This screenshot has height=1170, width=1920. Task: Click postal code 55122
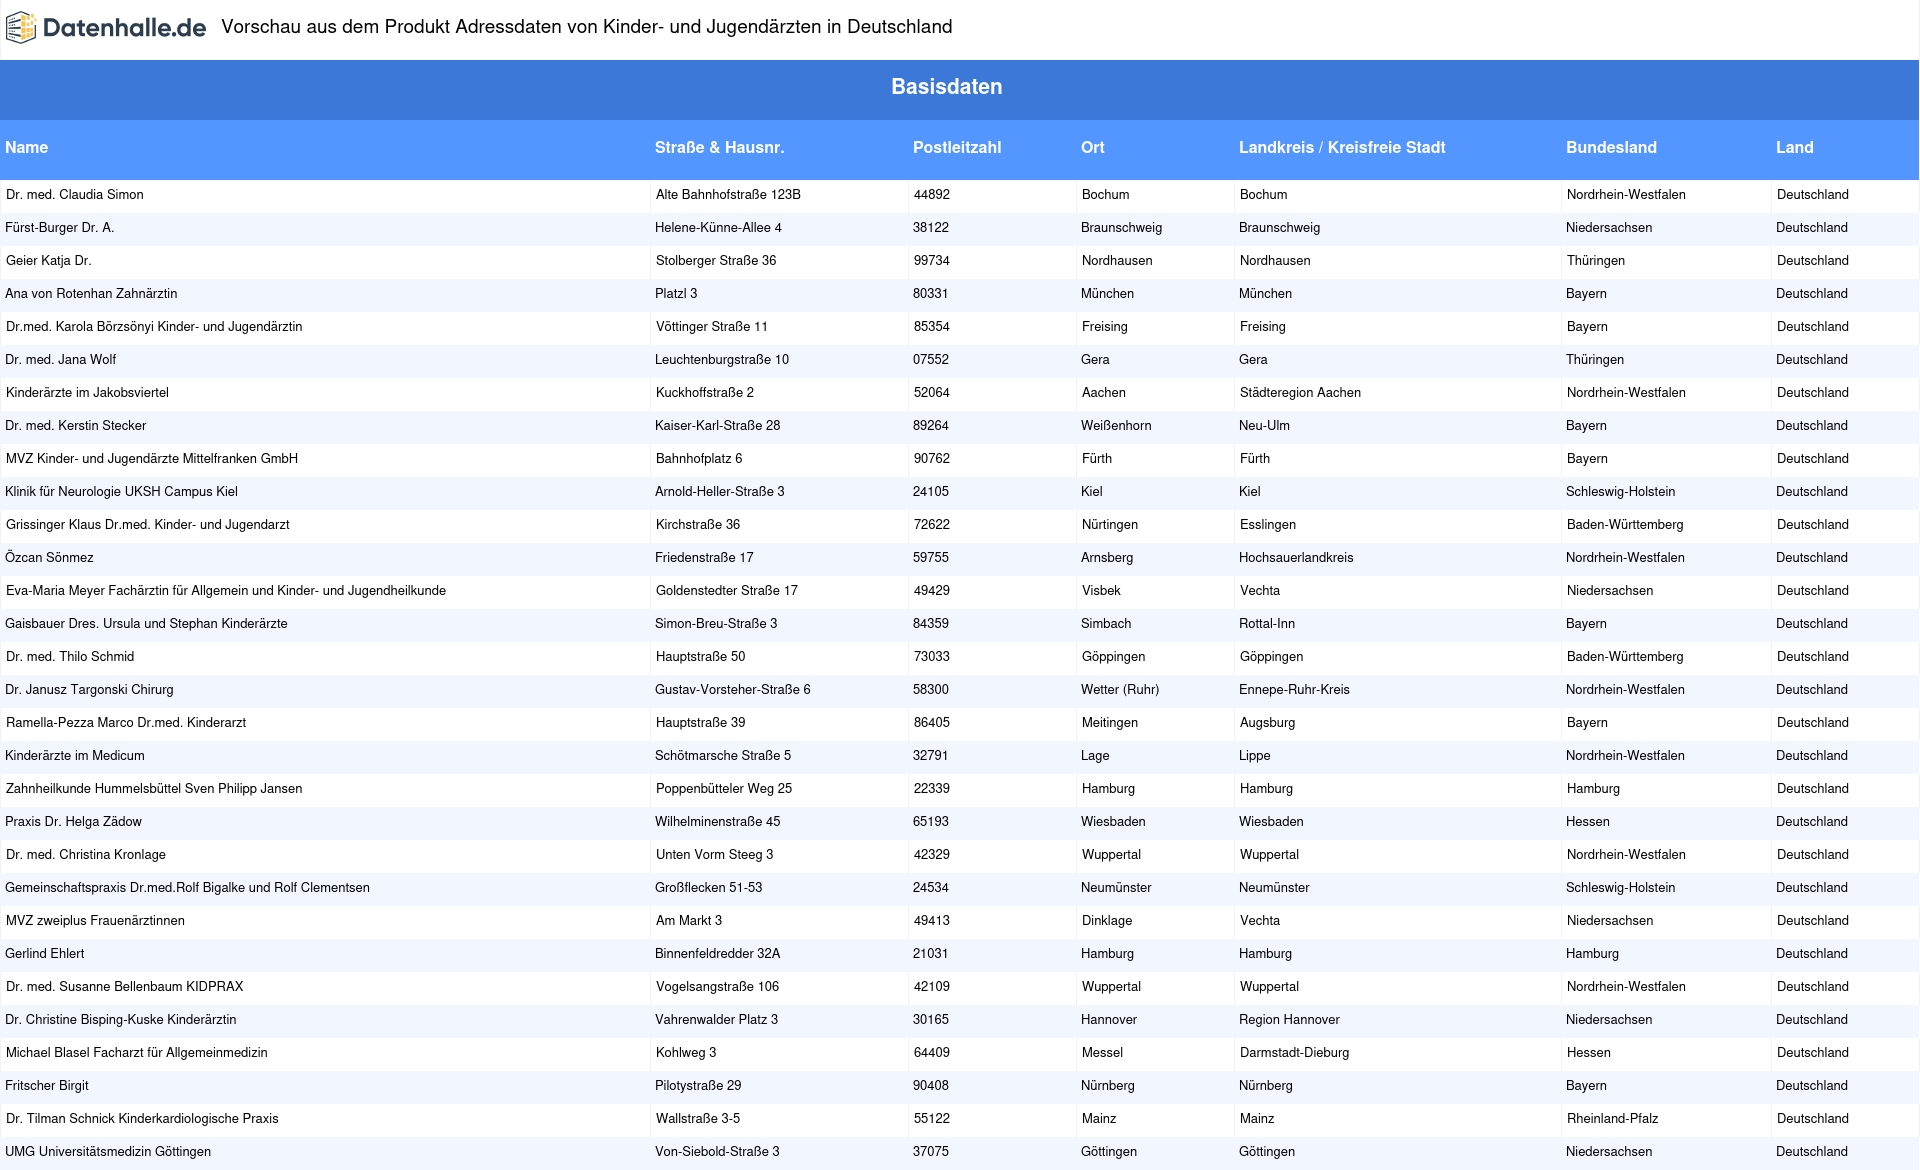tap(932, 1119)
